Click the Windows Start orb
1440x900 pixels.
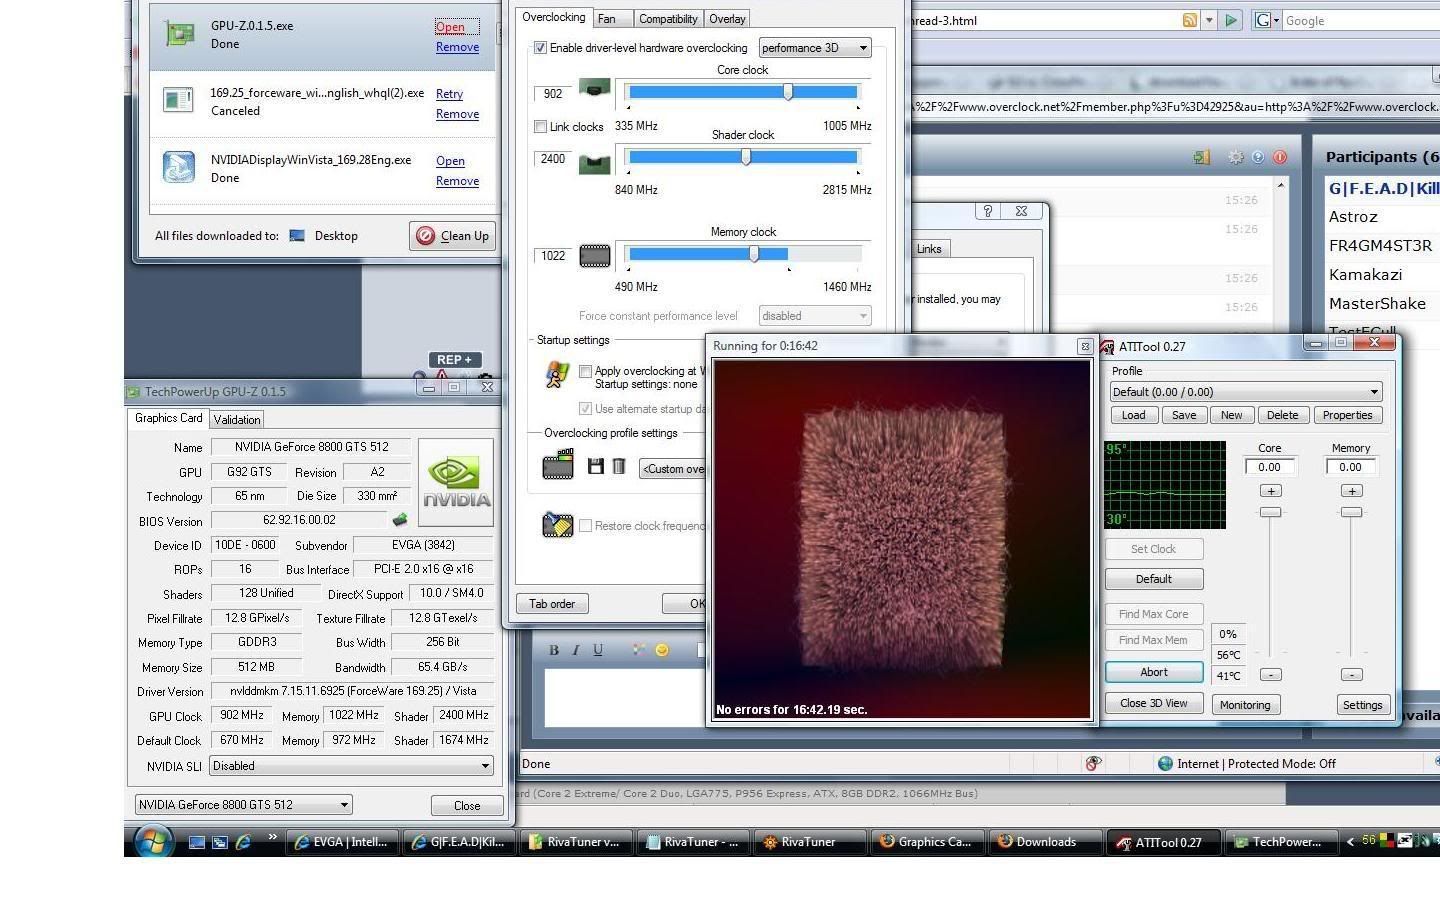coord(153,842)
